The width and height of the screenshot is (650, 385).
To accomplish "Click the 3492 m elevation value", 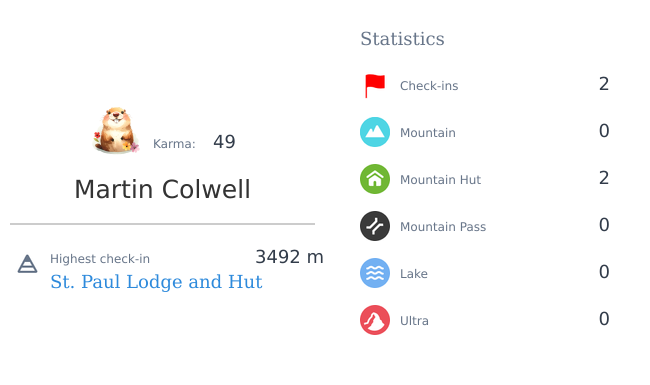I will tap(289, 257).
